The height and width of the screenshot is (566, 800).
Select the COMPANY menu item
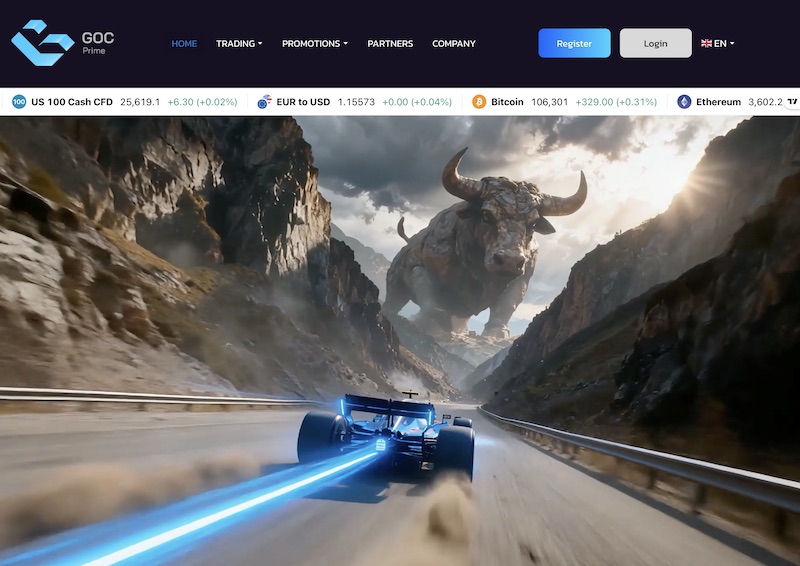454,44
